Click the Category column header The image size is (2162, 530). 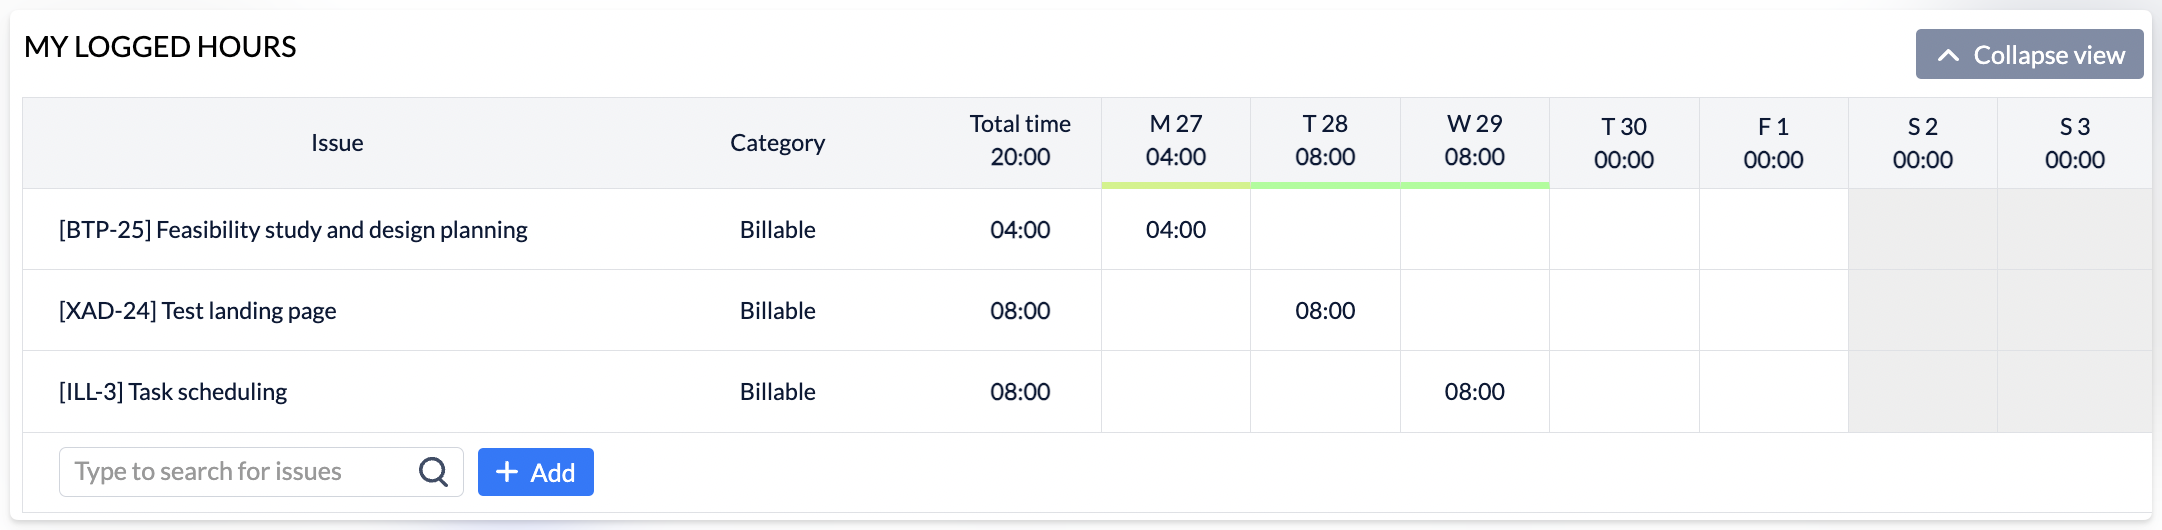[x=777, y=143]
